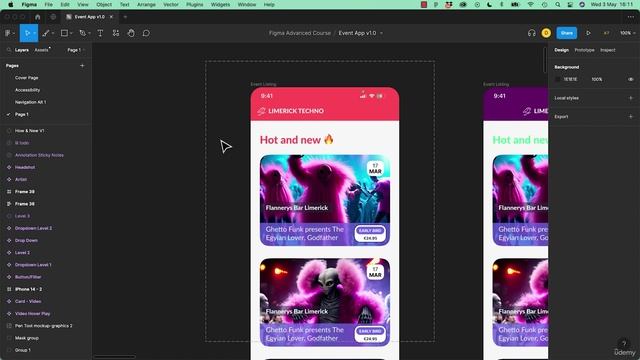The width and height of the screenshot is (640, 360).
Task: Open the help question mark button
Action: click(623, 344)
